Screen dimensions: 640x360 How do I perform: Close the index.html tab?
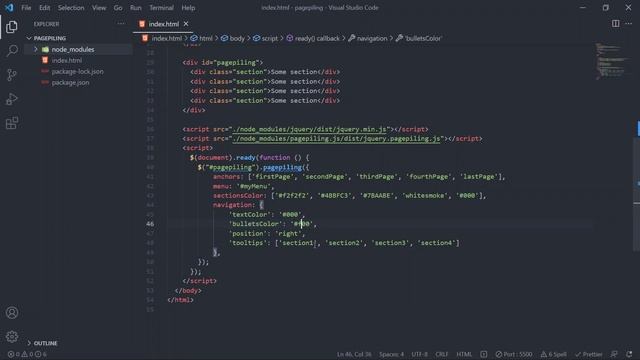coord(186,24)
